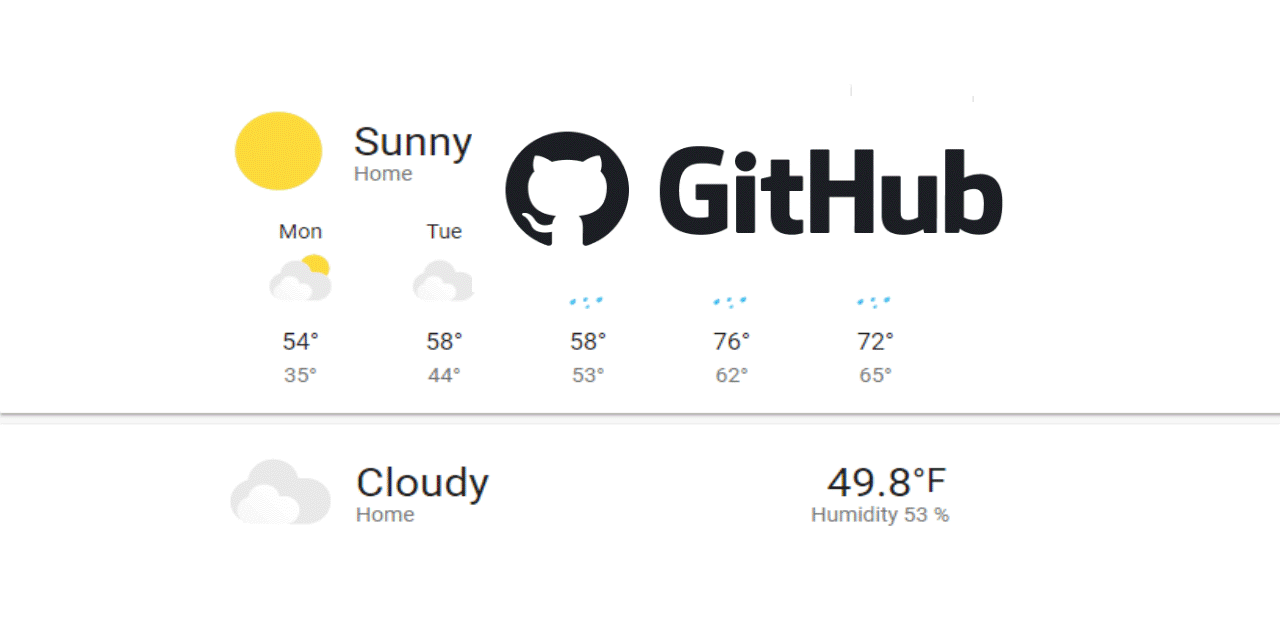The image size is (1280, 640).
Task: Click the Home label under Sunny
Action: pyautogui.click(x=383, y=174)
